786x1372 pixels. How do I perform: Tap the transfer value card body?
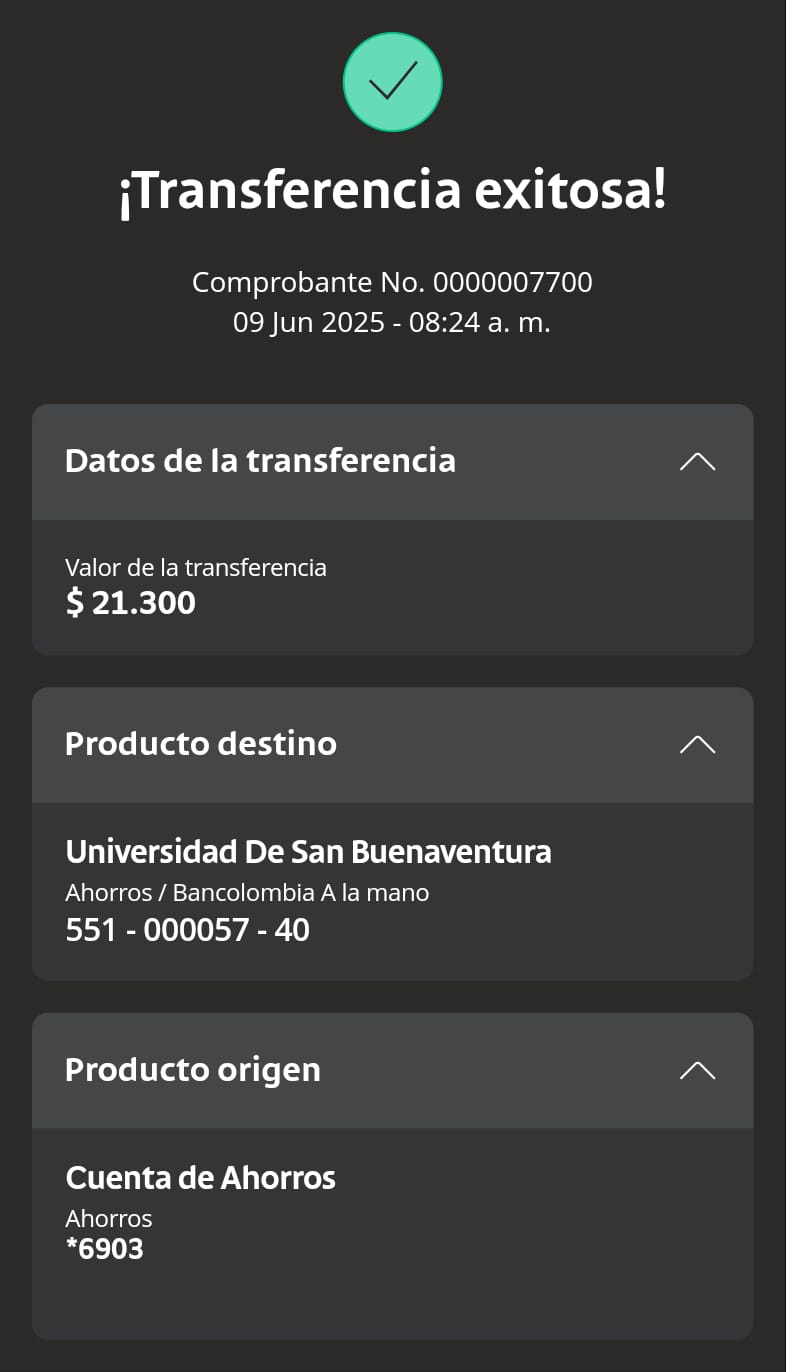click(392, 587)
